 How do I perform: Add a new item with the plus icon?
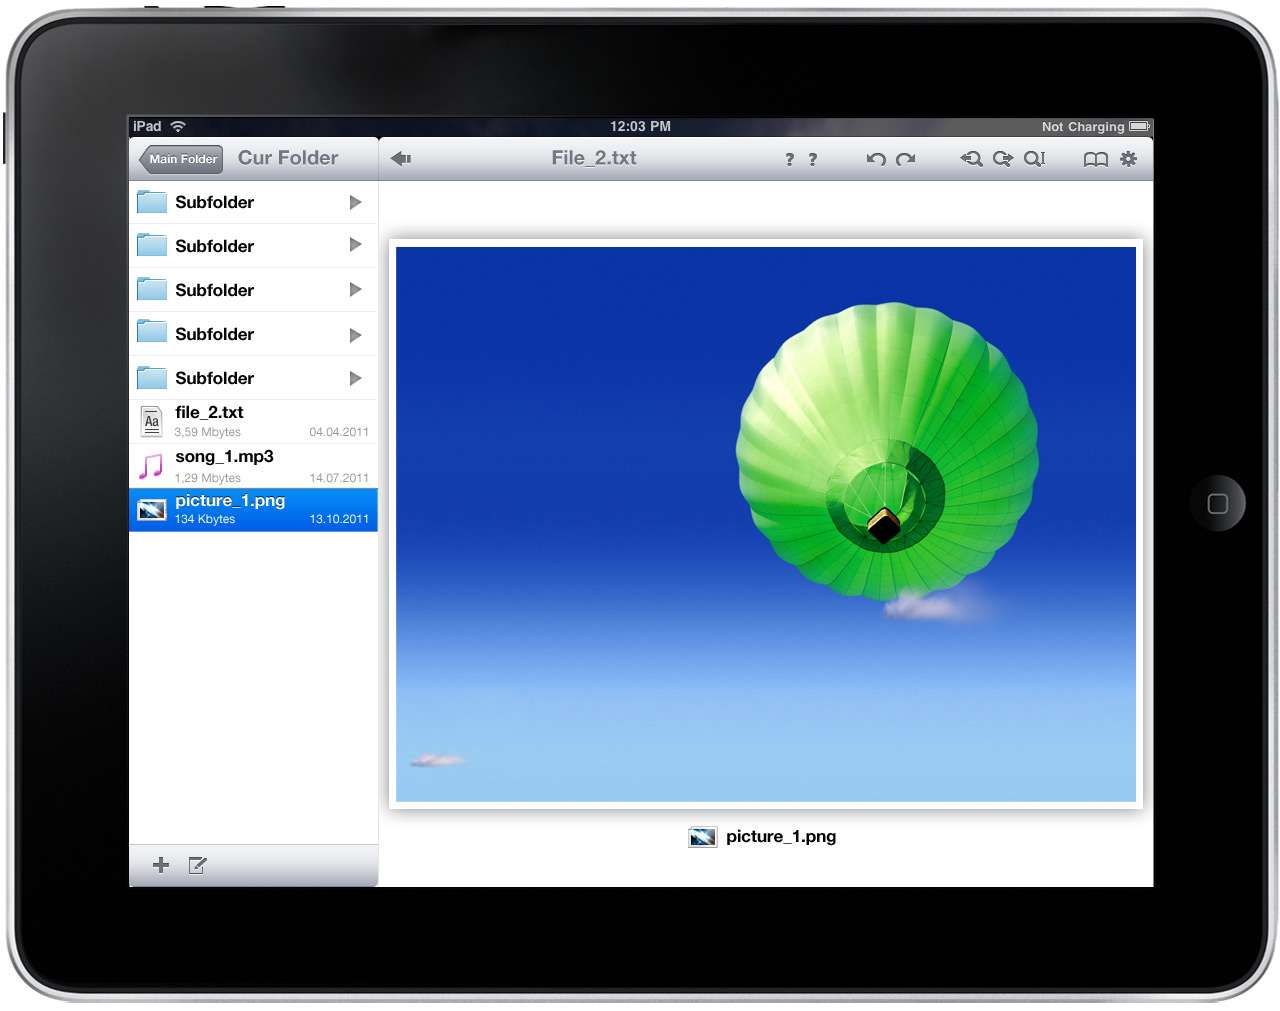161,865
